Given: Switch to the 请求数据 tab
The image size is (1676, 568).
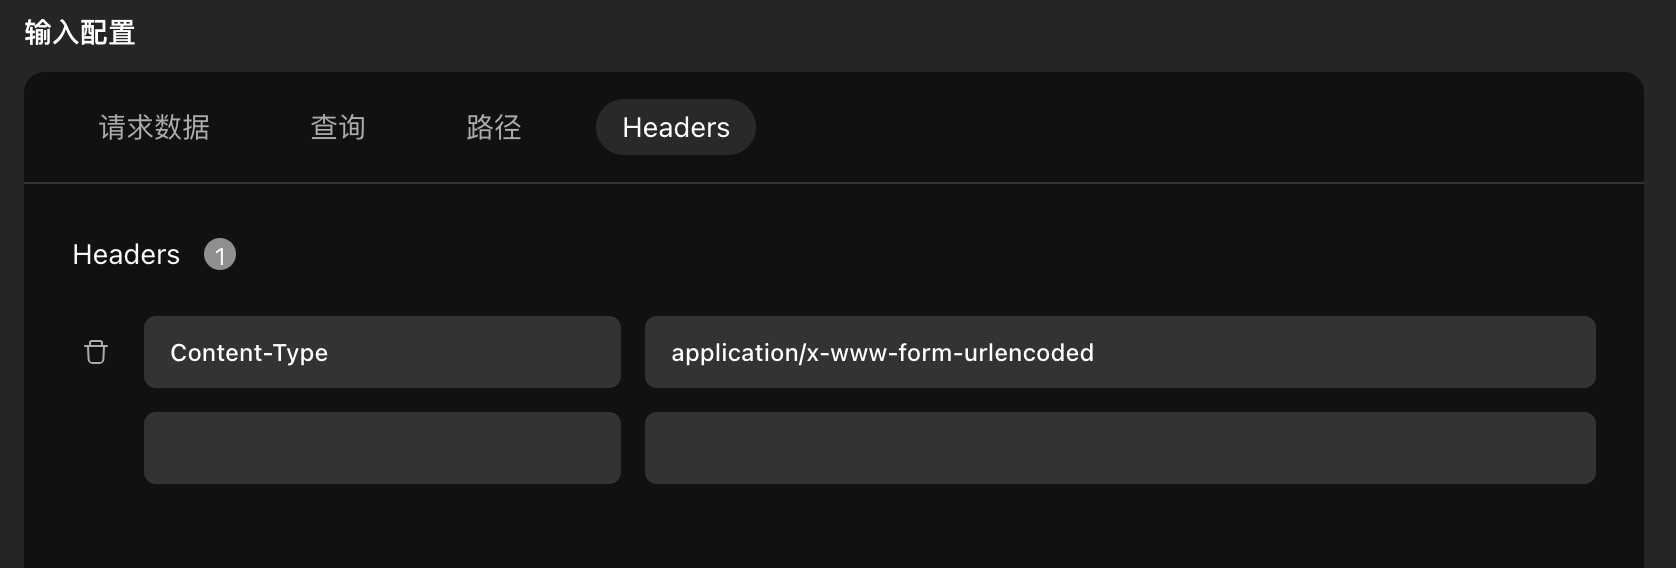Looking at the screenshot, I should point(154,127).
